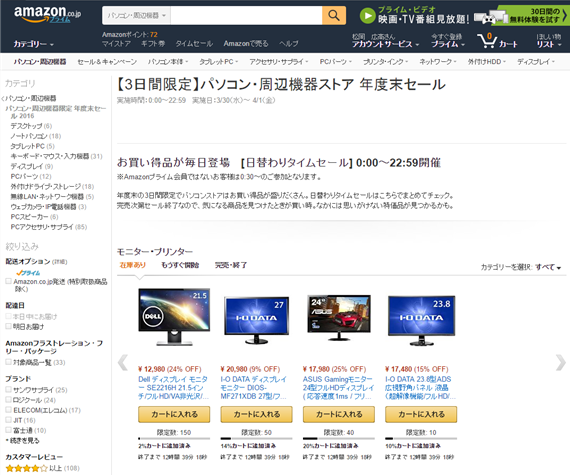Open カテゴリー dropdown in header

[33, 44]
